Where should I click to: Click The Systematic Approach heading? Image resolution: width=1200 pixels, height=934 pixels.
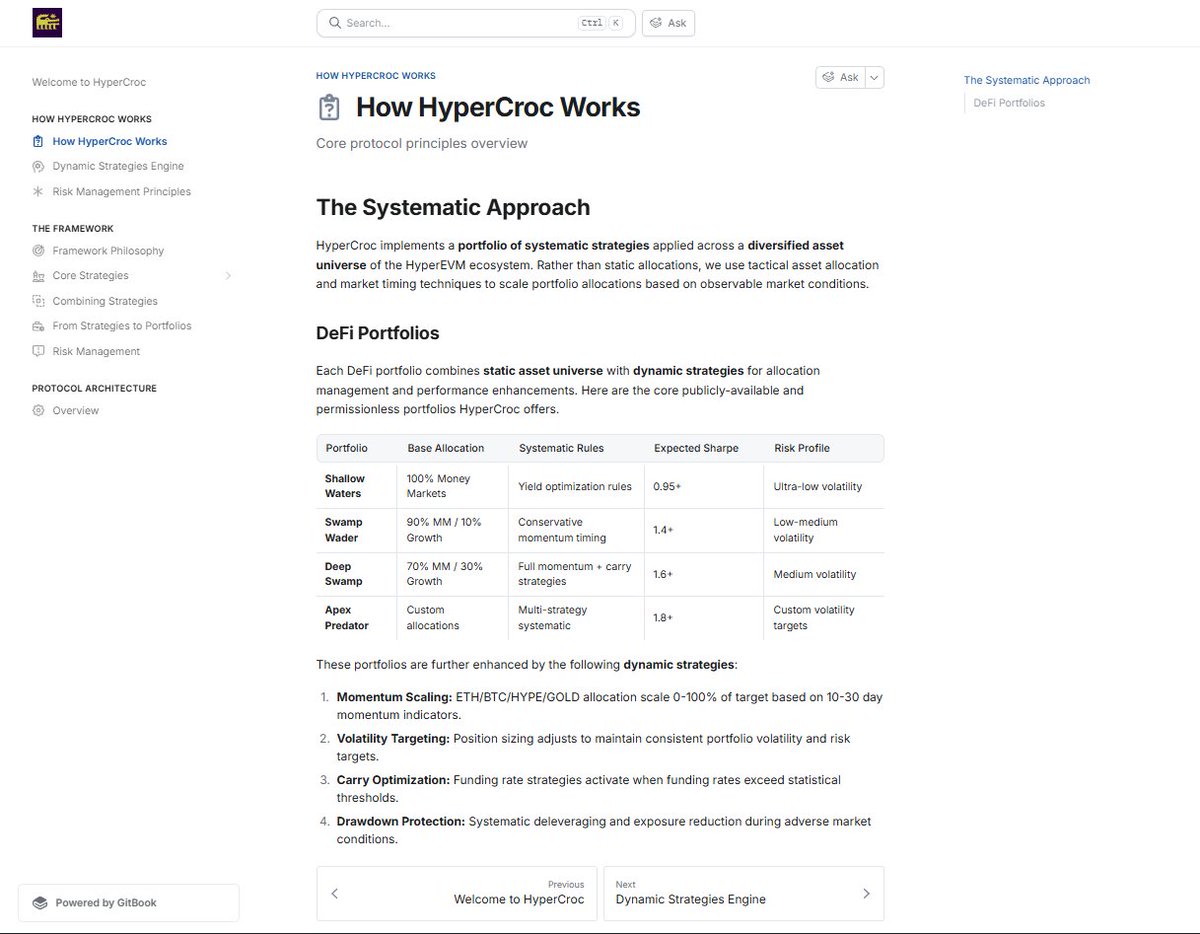(453, 207)
